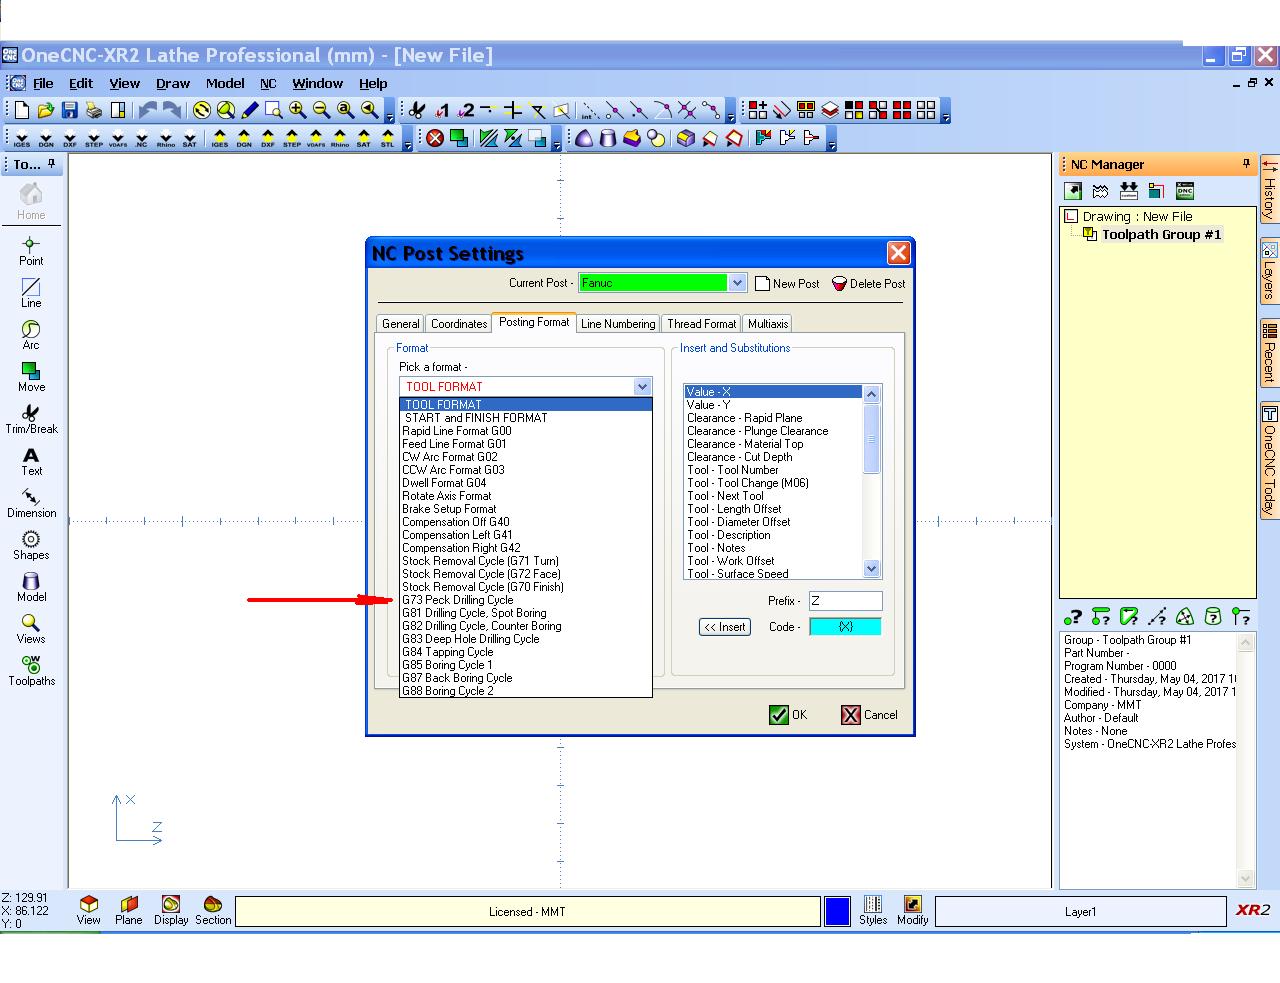
Task: Click the Save floppy disk icon
Action: tap(70, 110)
